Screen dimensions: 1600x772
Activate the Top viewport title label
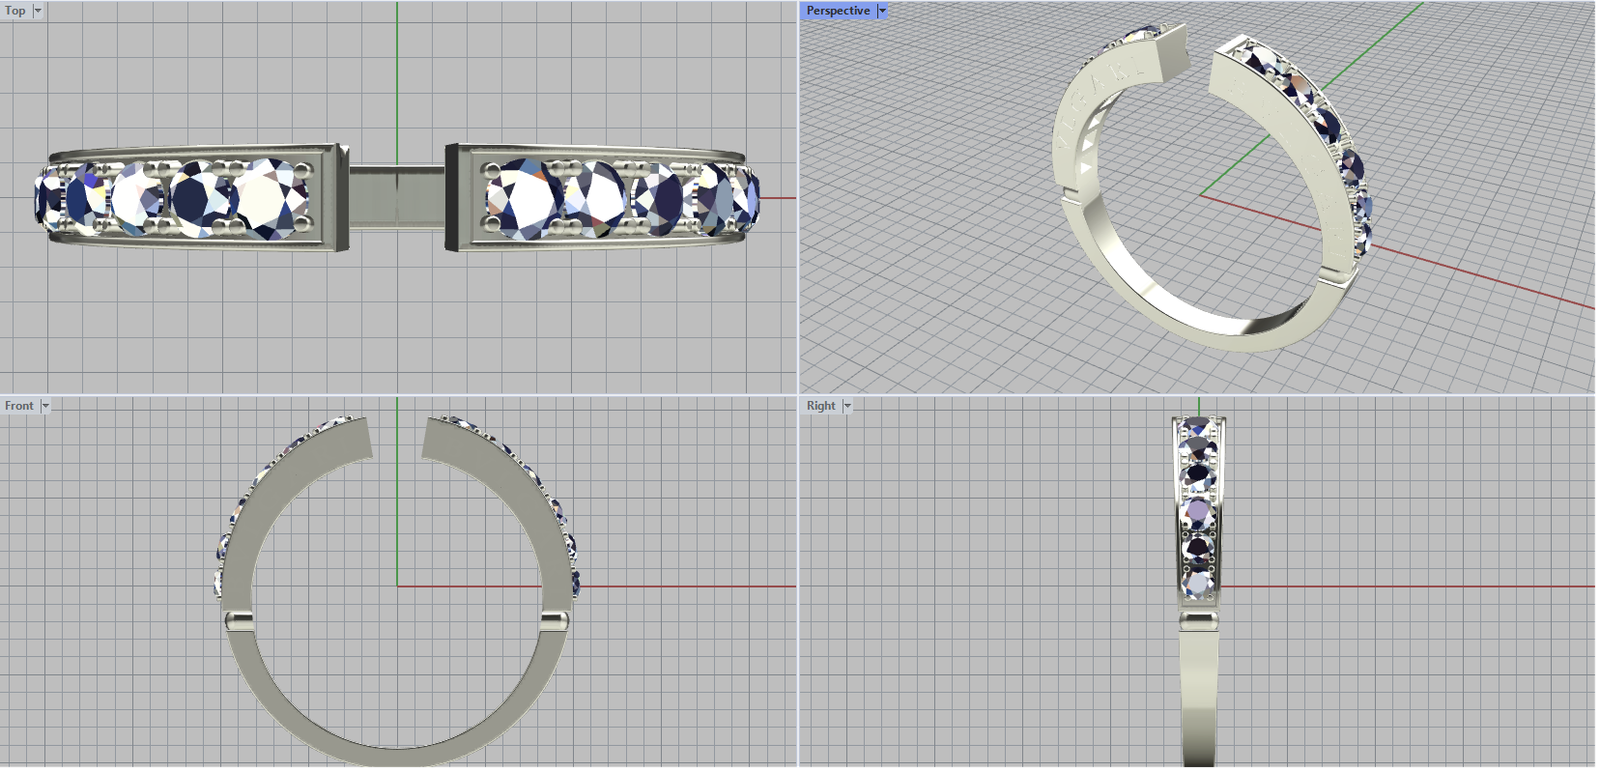point(16,11)
